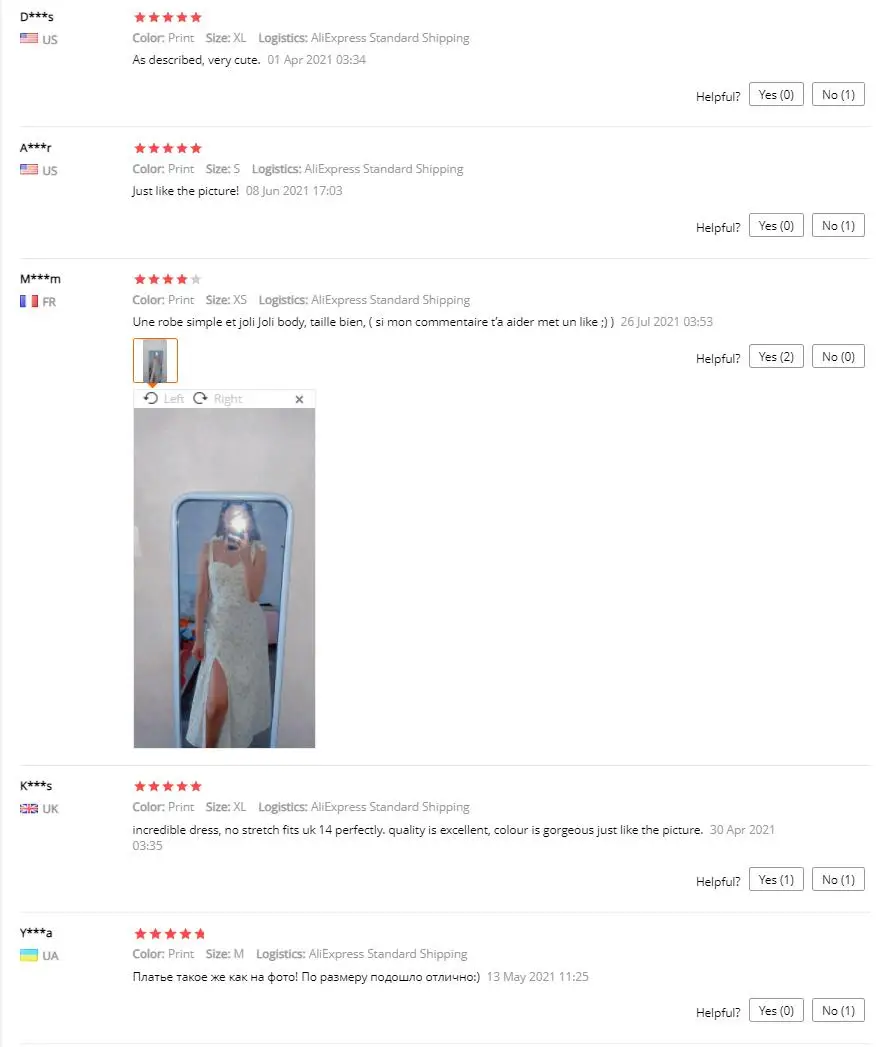Image resolution: width=886 pixels, height=1047 pixels.
Task: Vote No (1) on Y***a's review
Action: (x=838, y=1010)
